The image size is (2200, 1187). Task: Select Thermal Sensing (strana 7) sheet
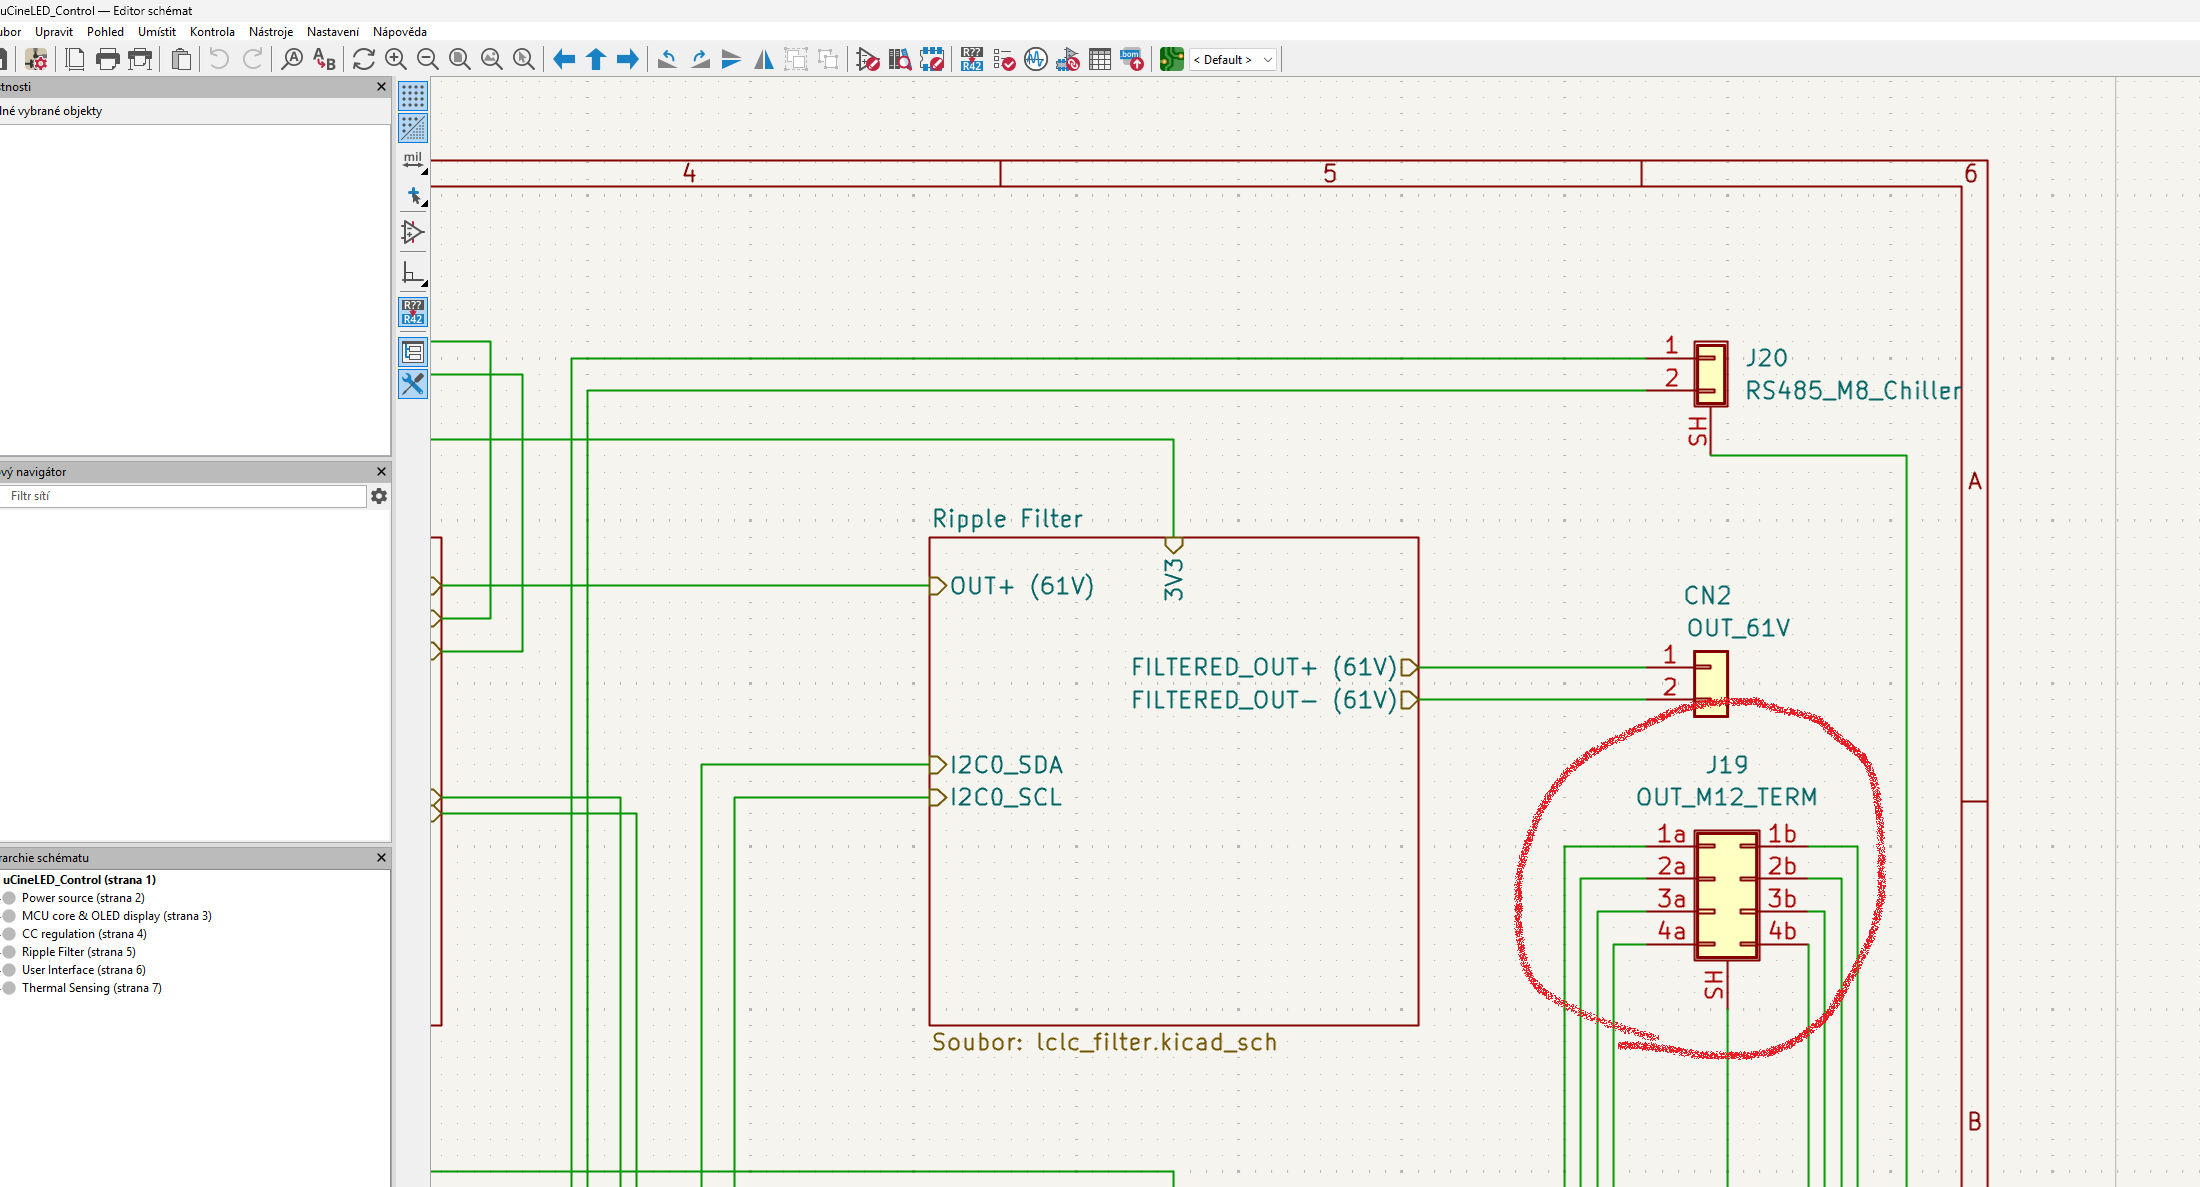(x=91, y=988)
